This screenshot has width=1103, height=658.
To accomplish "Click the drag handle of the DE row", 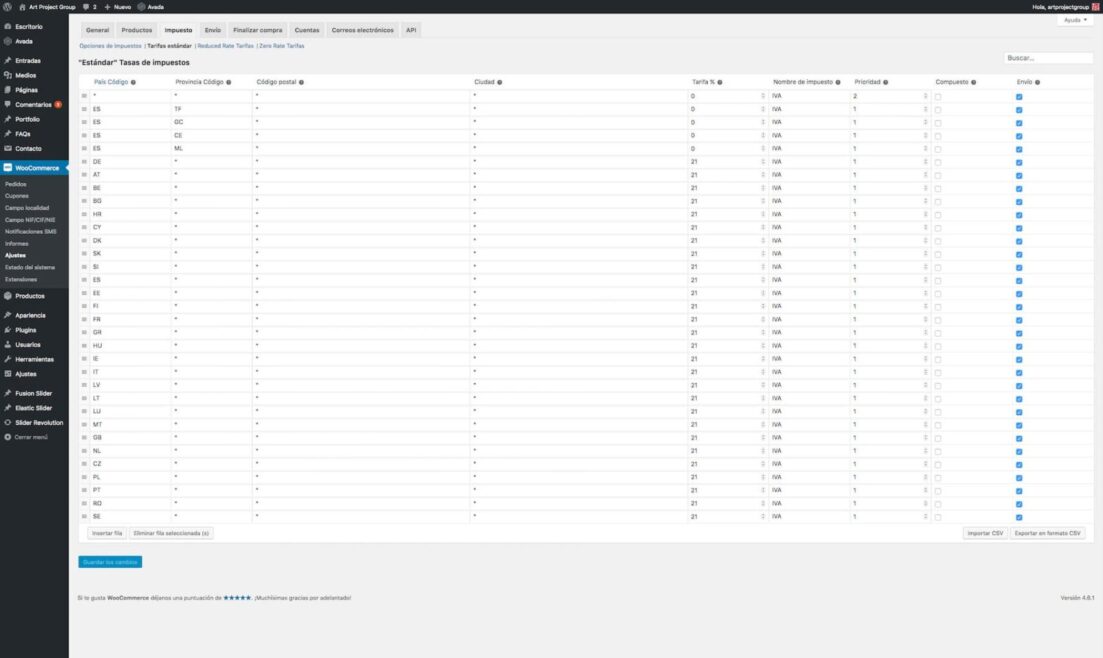I will (84, 162).
